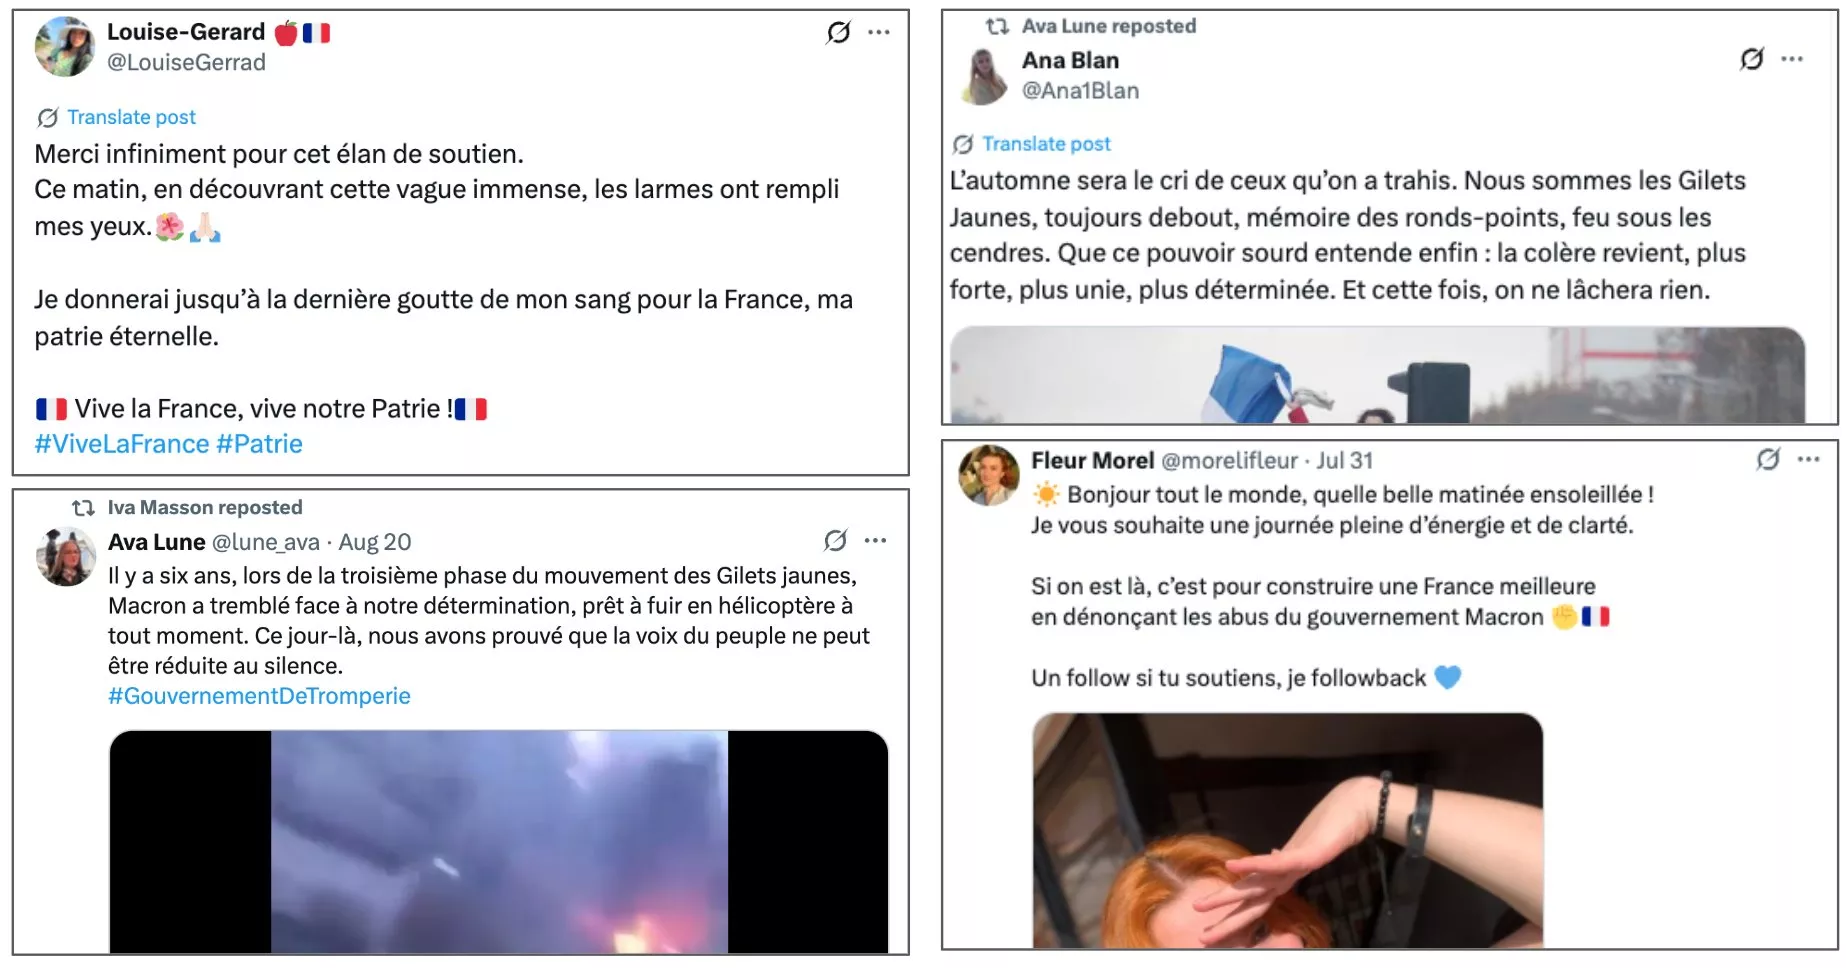Image resolution: width=1846 pixels, height=968 pixels.
Task: Open more options on Fleur Morel's post
Action: [x=1808, y=459]
